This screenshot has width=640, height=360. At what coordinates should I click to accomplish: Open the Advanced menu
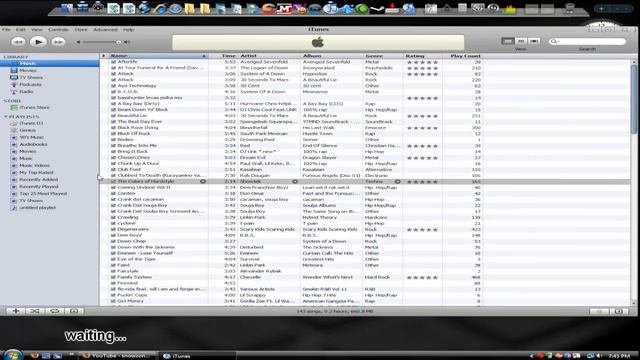click(105, 29)
